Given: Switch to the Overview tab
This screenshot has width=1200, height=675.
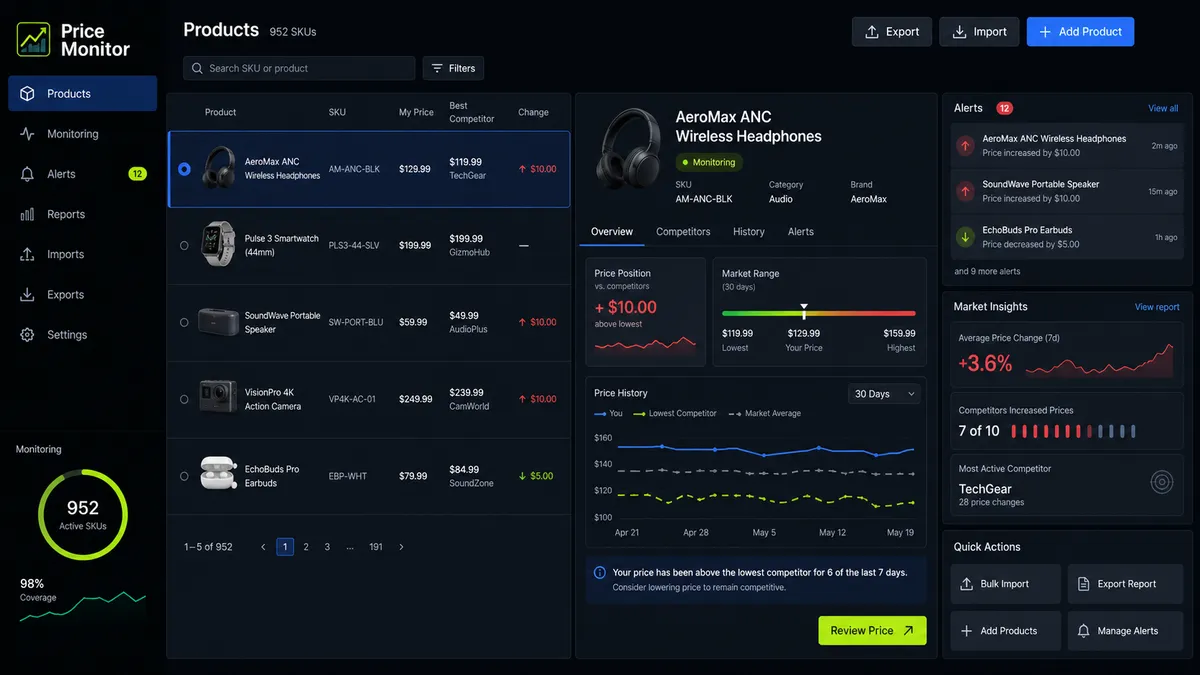Looking at the screenshot, I should click(x=612, y=231).
